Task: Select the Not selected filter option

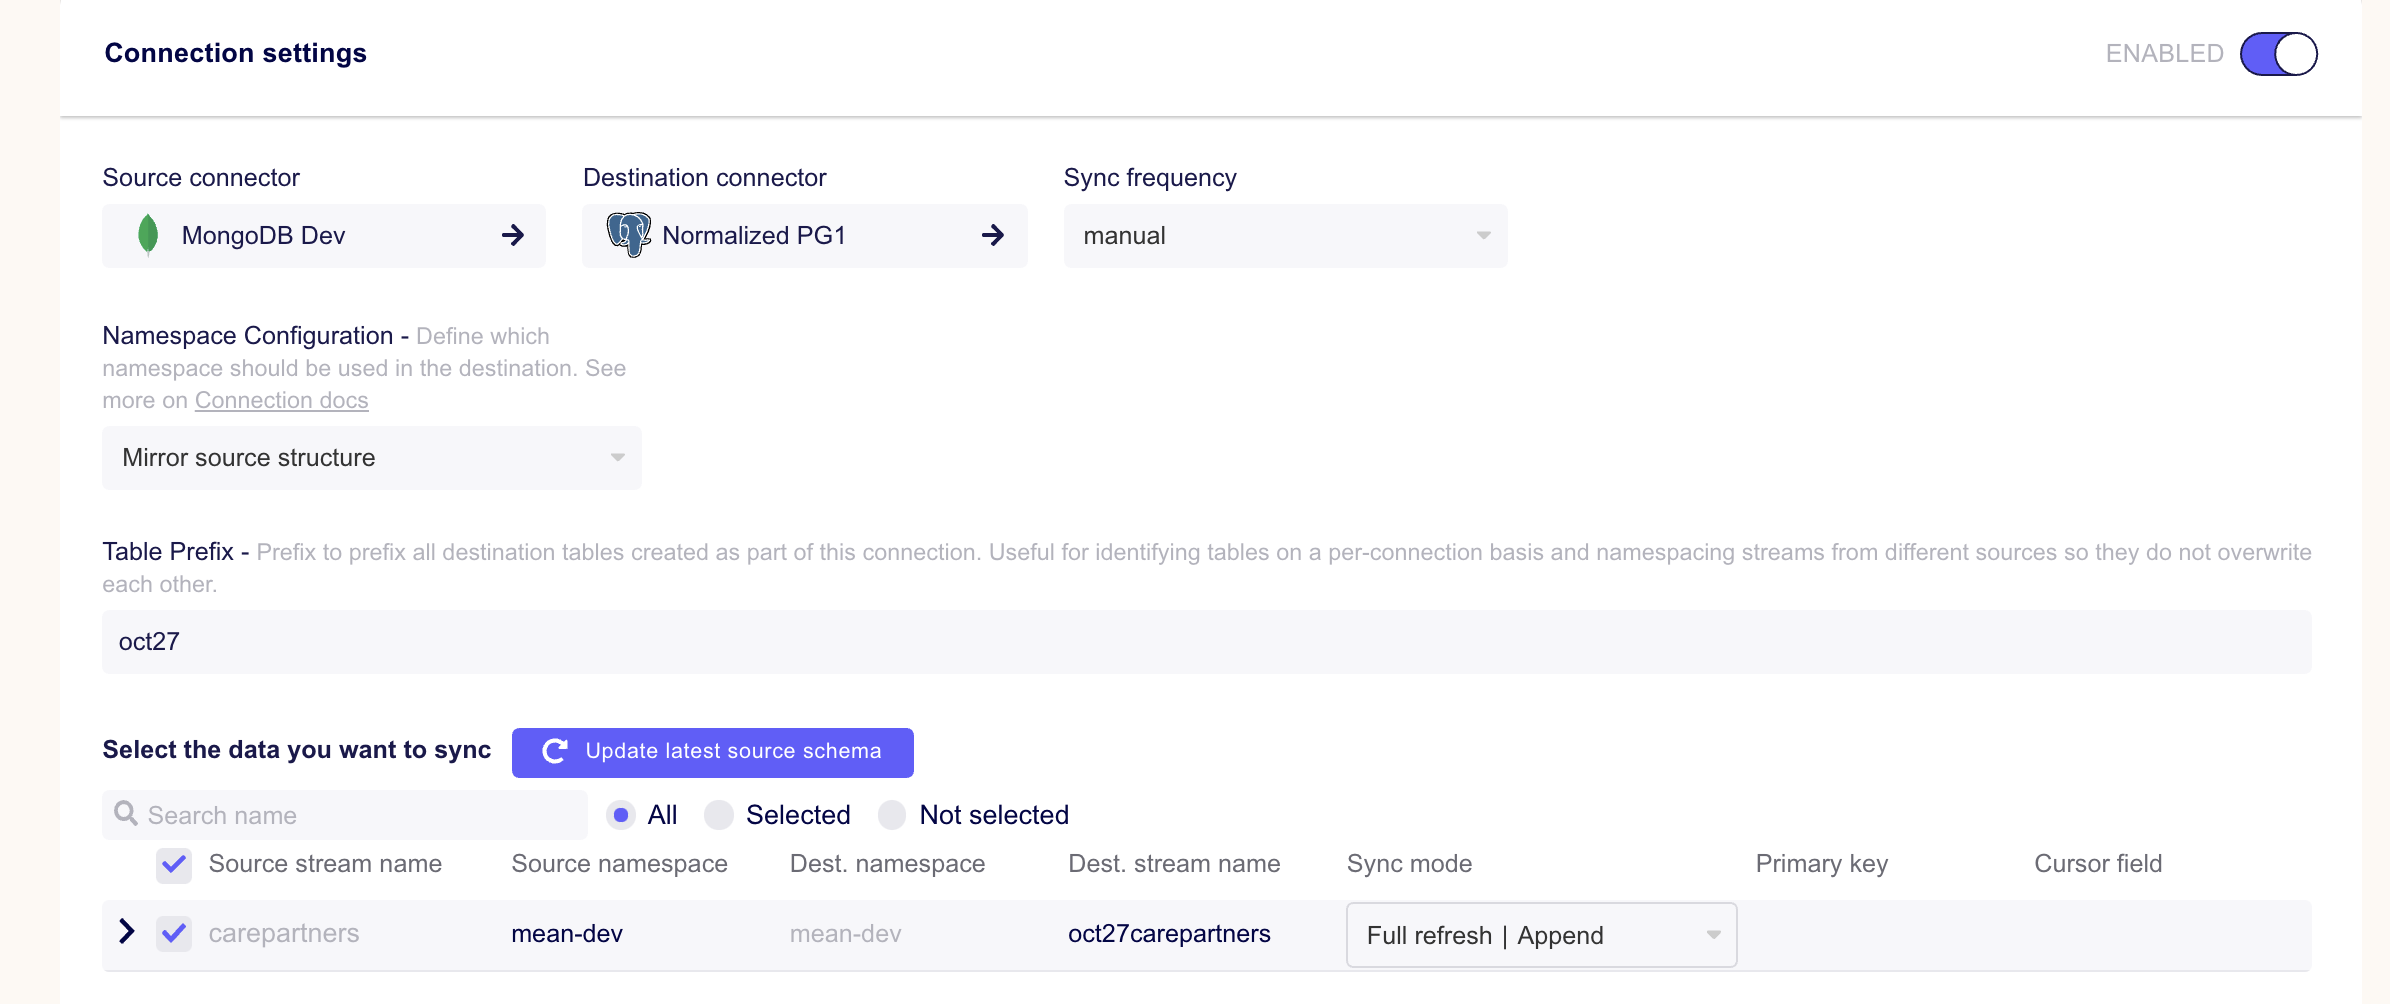Action: [891, 815]
